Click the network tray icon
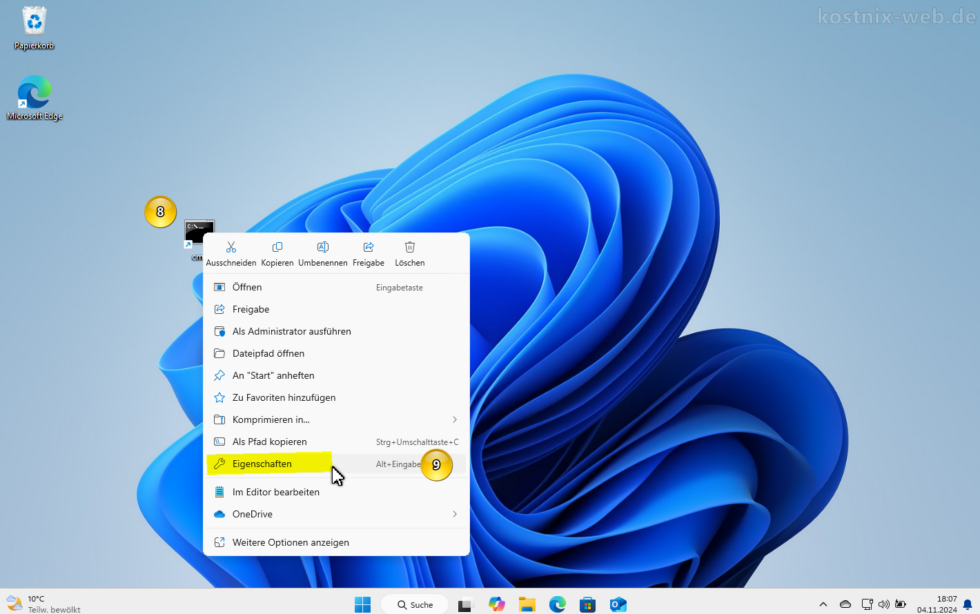 point(867,604)
